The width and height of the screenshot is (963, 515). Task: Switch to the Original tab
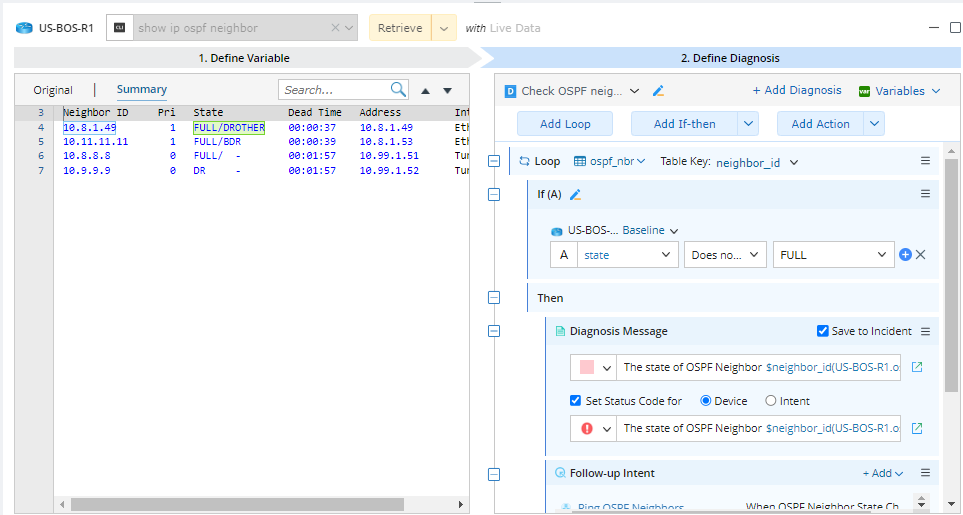53,90
